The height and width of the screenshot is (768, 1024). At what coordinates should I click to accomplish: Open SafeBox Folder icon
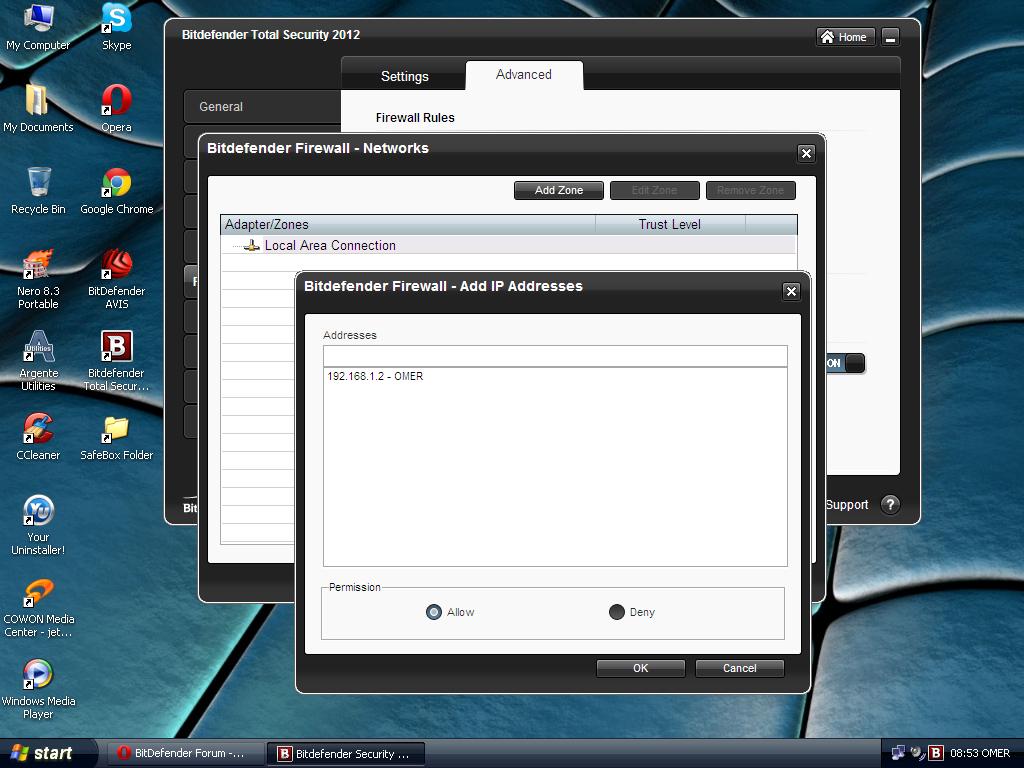point(116,437)
